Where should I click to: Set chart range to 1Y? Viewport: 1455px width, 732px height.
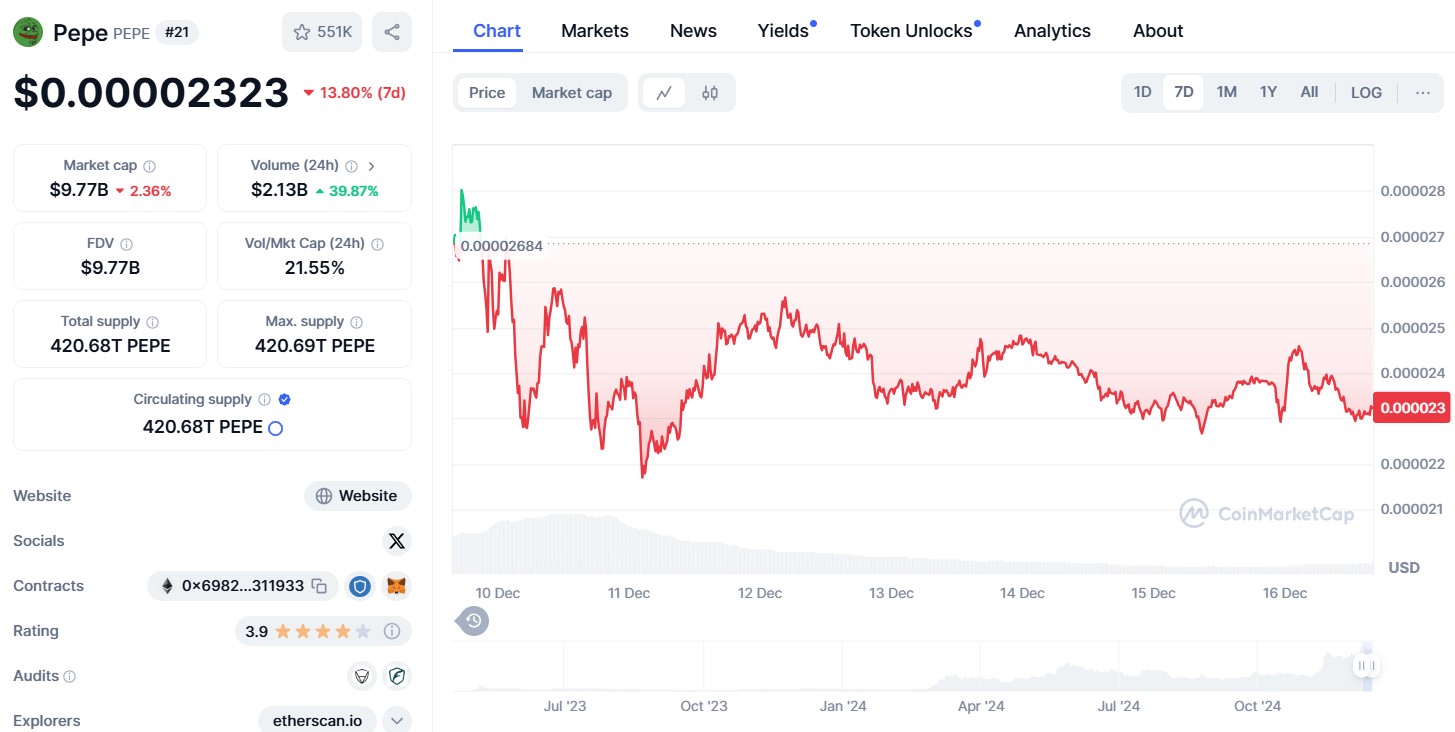tap(1268, 92)
